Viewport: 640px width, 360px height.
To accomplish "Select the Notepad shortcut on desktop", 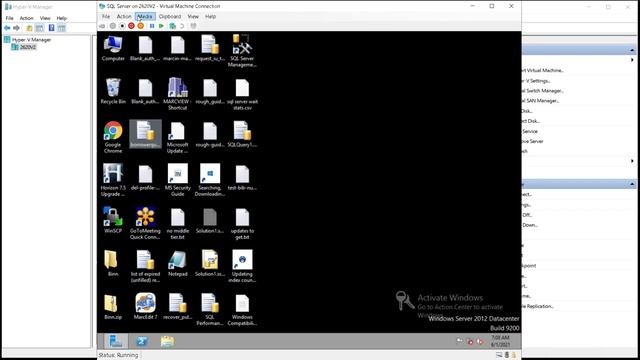I will click(178, 263).
